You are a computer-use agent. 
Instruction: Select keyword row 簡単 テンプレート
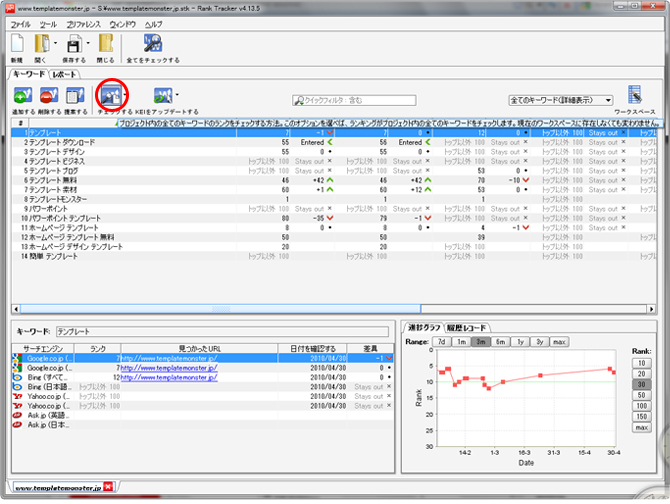333,256
